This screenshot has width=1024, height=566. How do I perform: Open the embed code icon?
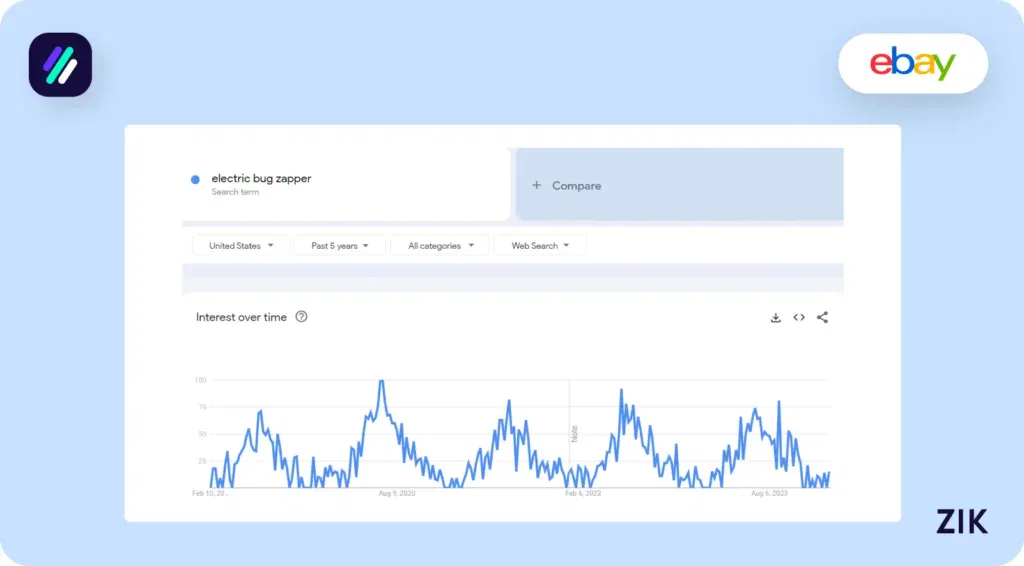tap(799, 318)
